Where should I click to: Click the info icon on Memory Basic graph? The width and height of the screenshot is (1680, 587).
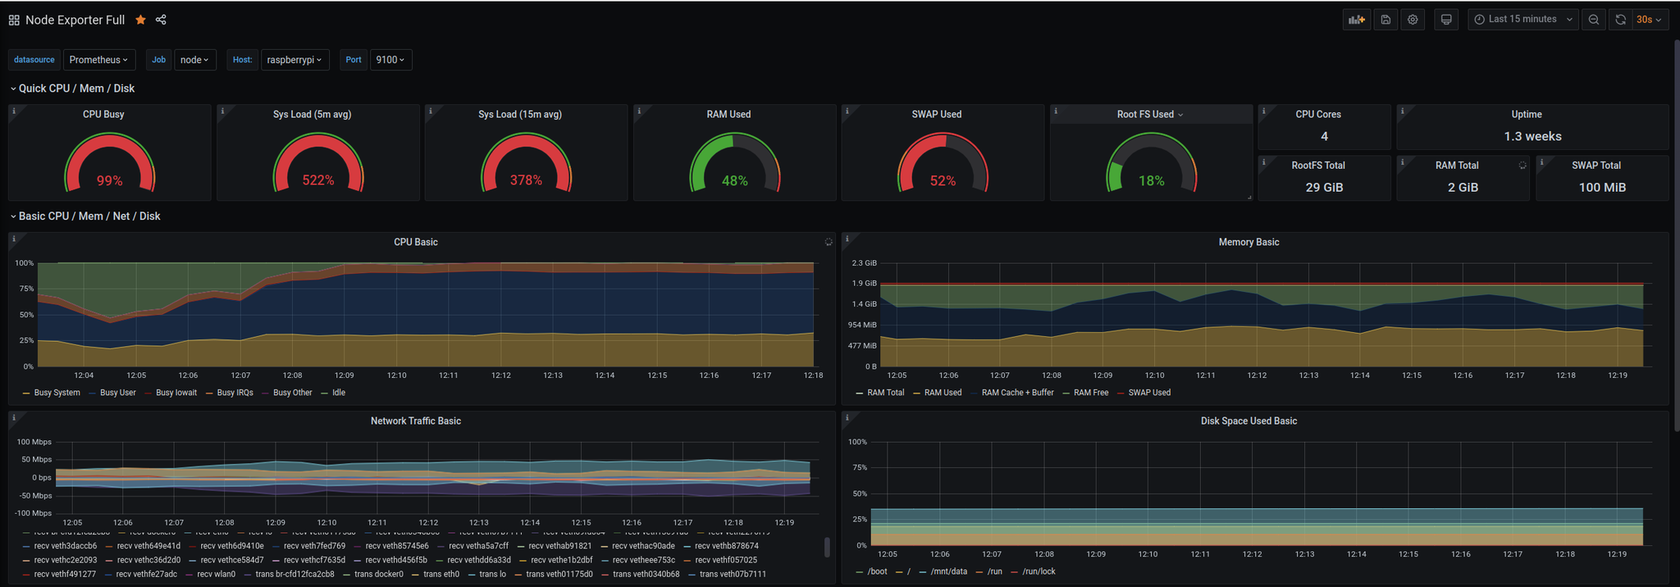pyautogui.click(x=847, y=239)
